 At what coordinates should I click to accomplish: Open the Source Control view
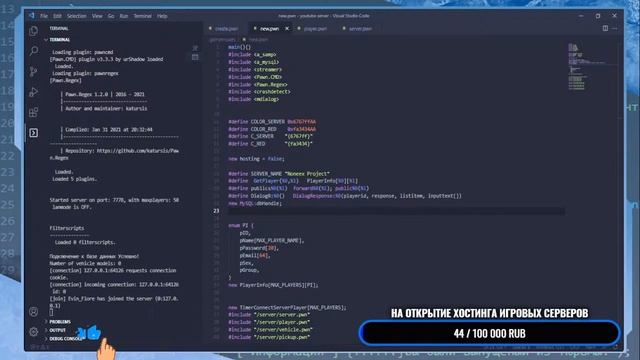tap(33, 72)
